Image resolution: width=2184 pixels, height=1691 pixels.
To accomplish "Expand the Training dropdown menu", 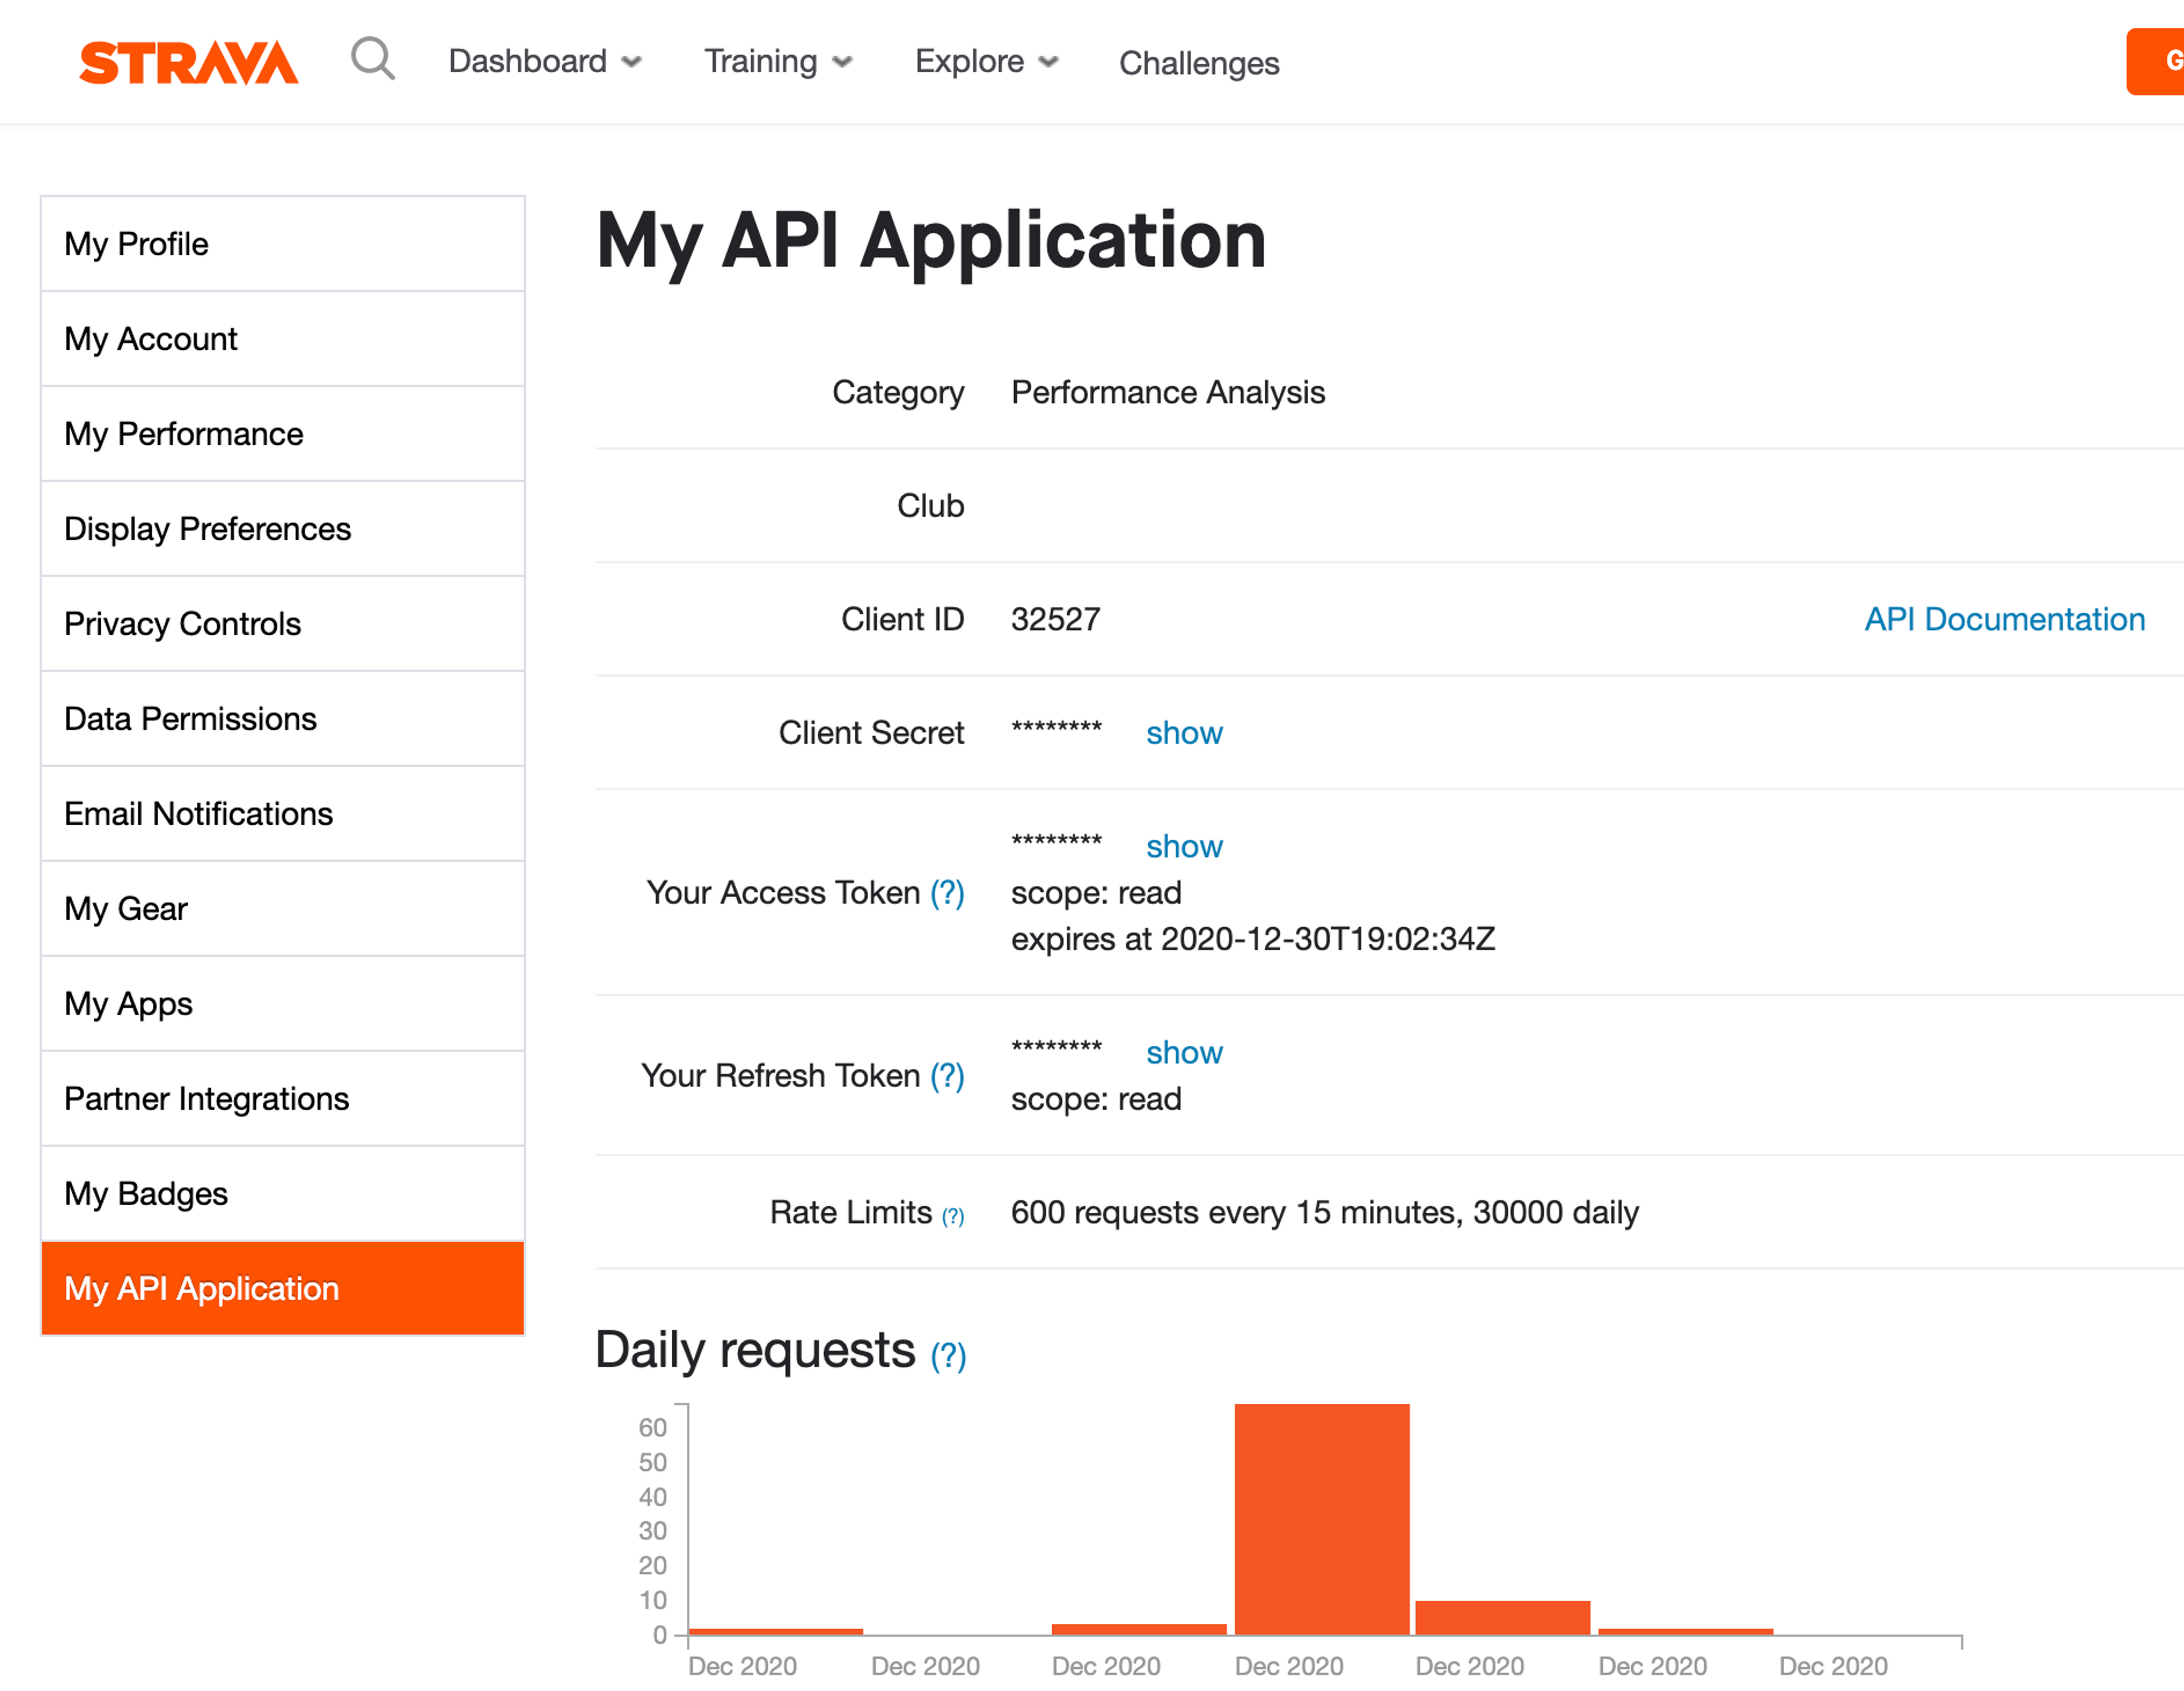I will pyautogui.click(x=777, y=62).
